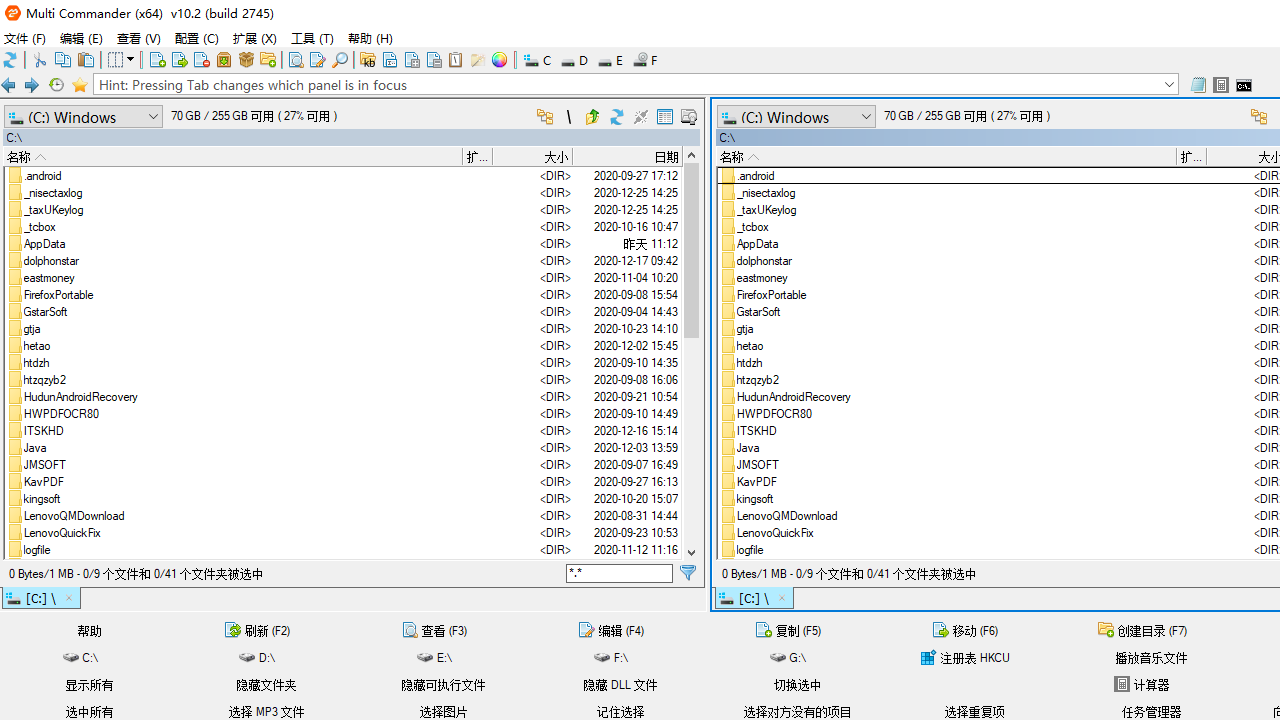Click the Copy toolbar icon

(62, 60)
